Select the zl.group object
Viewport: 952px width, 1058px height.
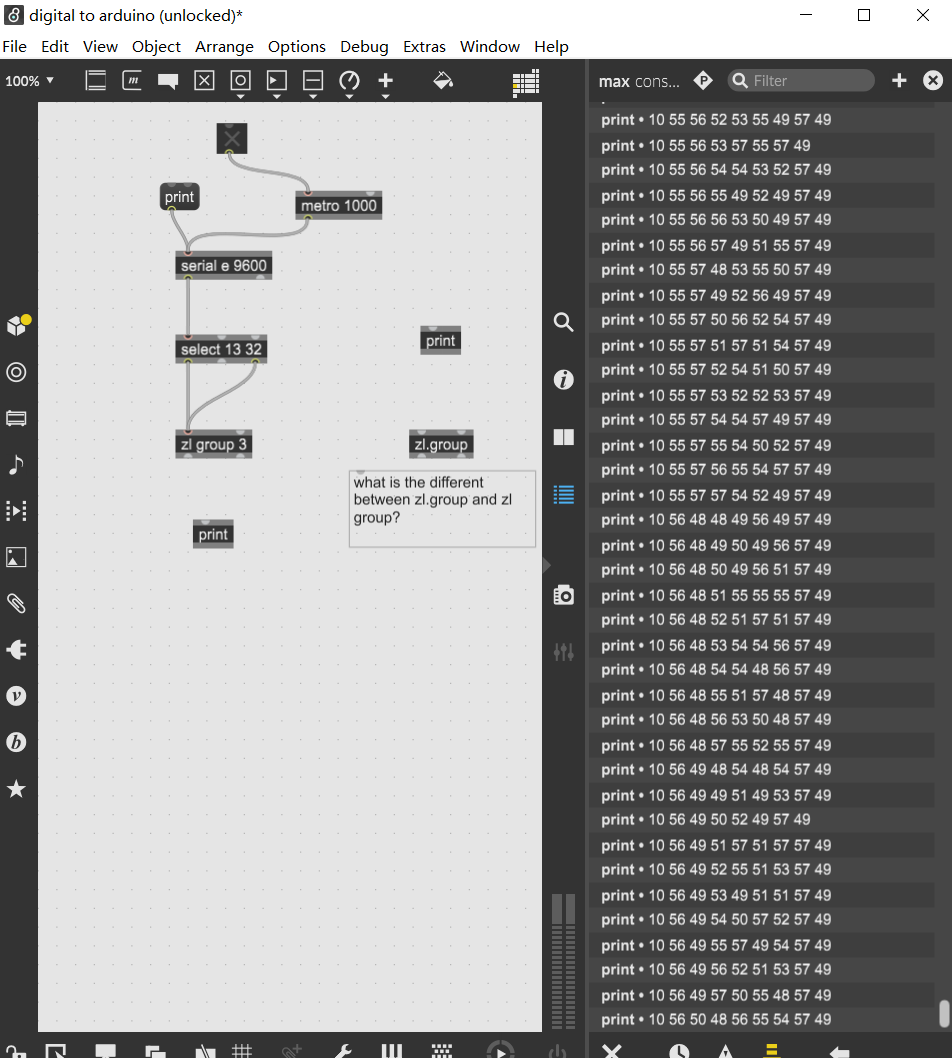[441, 445]
